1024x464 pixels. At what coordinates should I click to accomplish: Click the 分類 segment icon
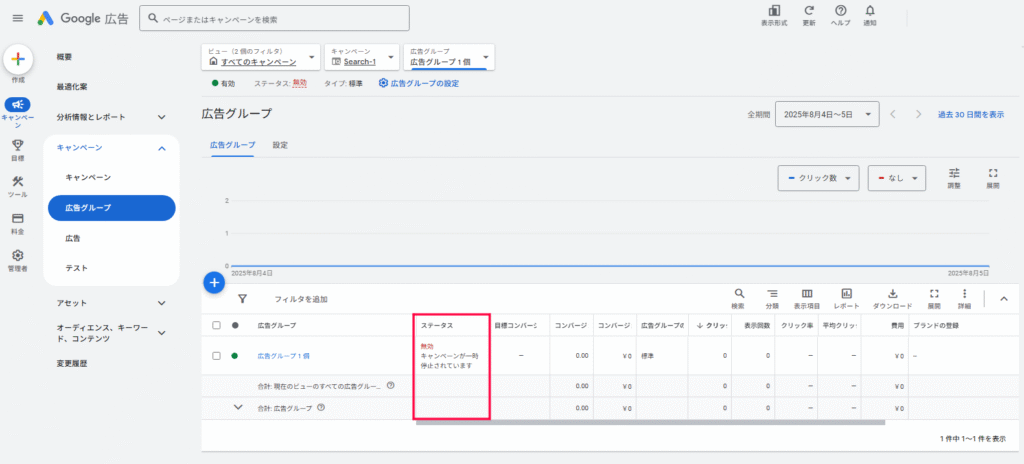(x=773, y=293)
